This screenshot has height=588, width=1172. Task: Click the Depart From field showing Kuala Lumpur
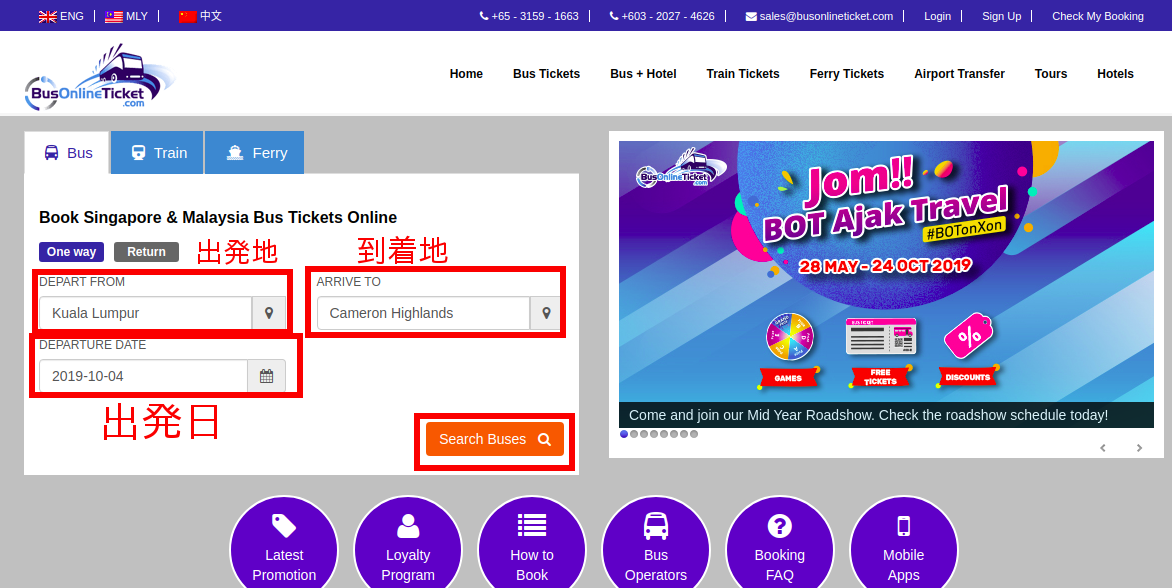(146, 313)
